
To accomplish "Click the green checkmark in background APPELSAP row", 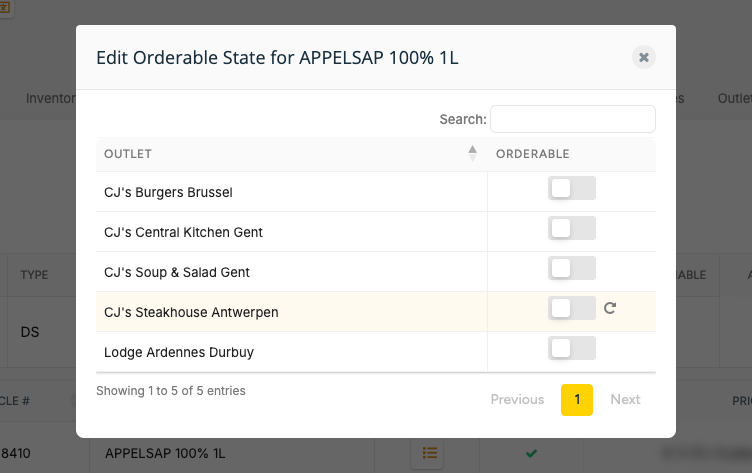I will point(531,453).
